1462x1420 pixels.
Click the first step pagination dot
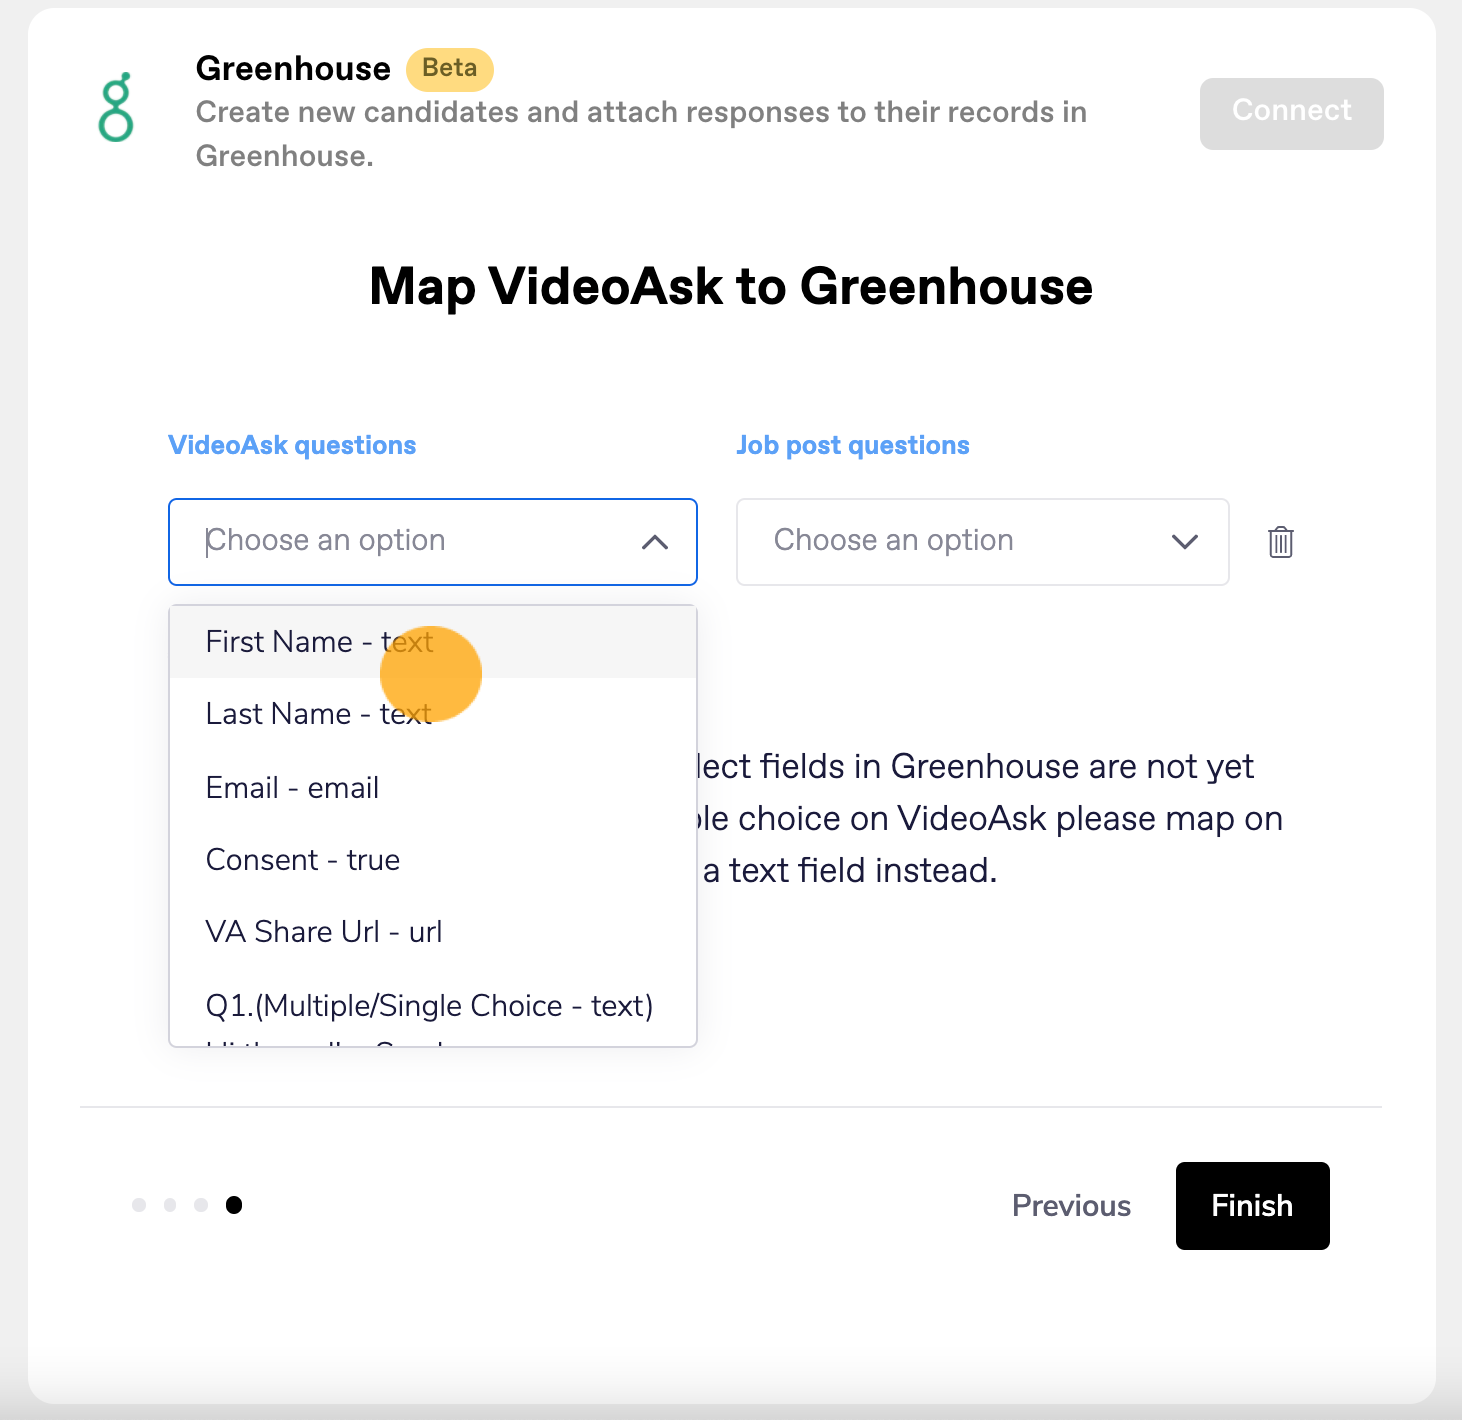[139, 1205]
